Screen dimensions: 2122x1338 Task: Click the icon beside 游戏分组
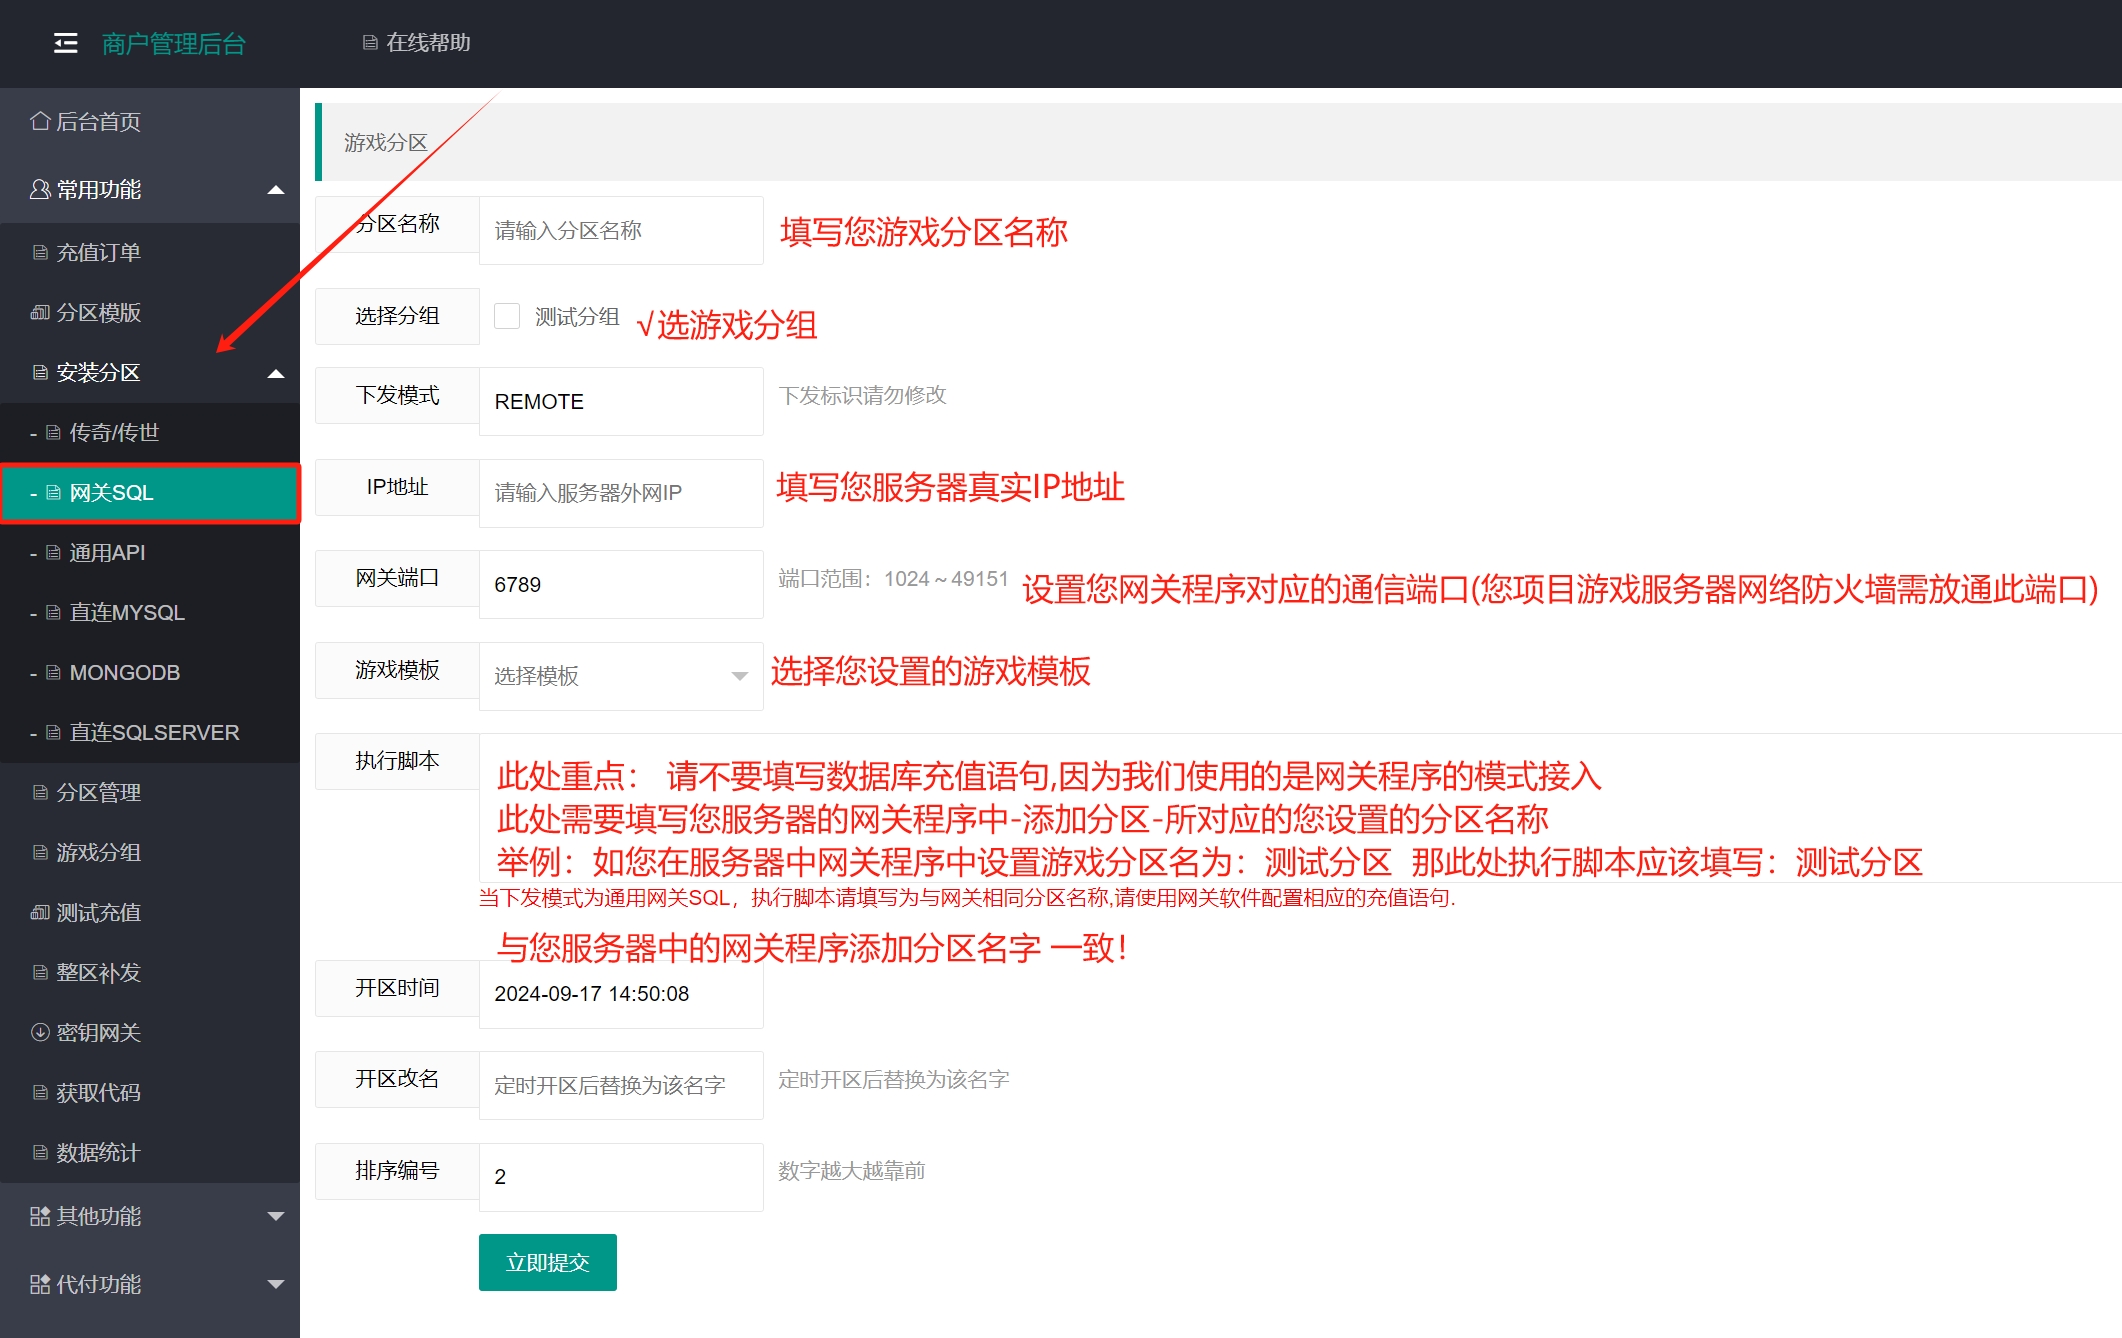(x=40, y=852)
